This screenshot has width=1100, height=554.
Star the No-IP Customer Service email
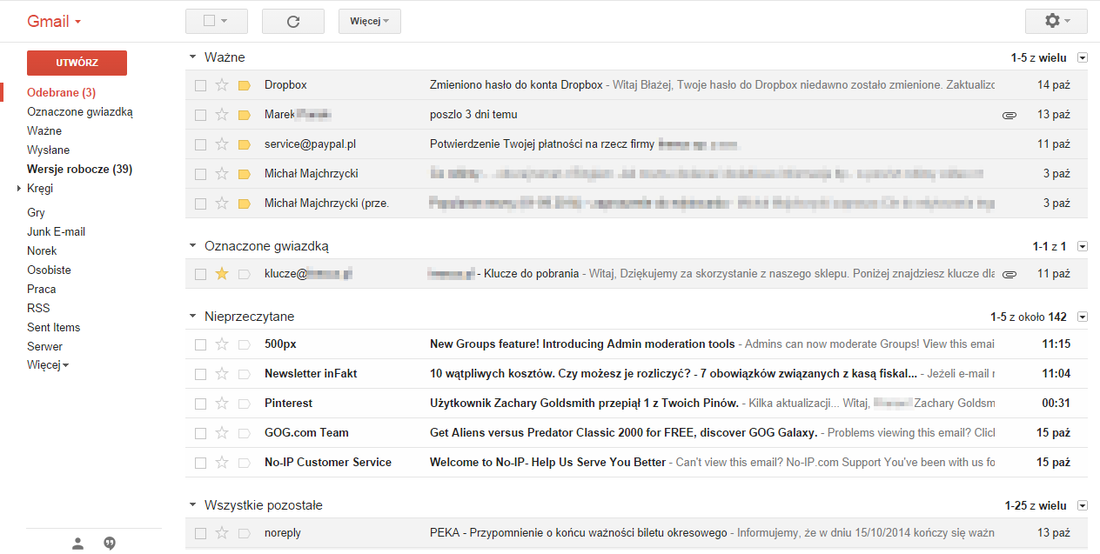(x=222, y=462)
